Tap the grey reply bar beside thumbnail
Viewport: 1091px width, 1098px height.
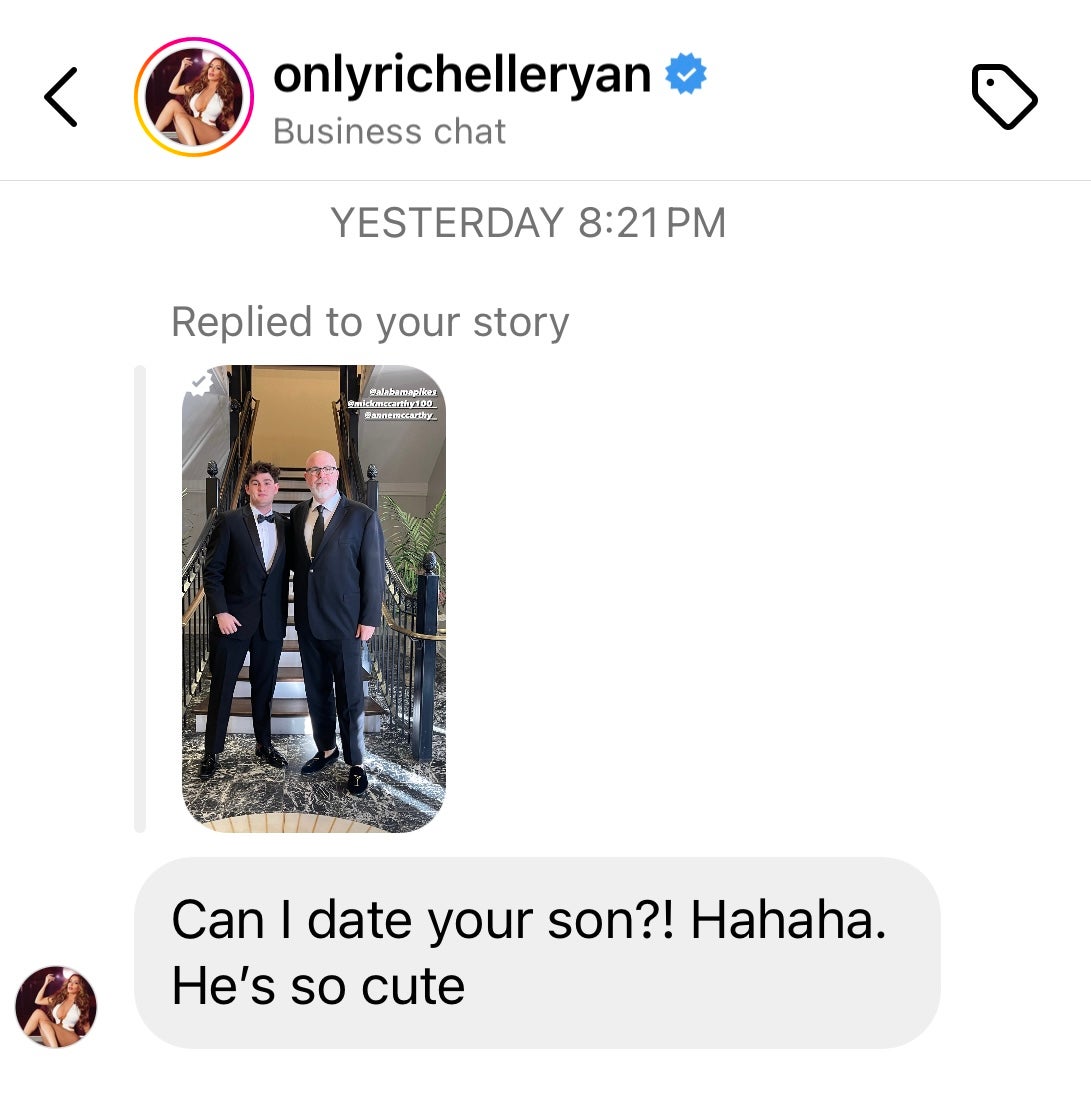pos(139,599)
